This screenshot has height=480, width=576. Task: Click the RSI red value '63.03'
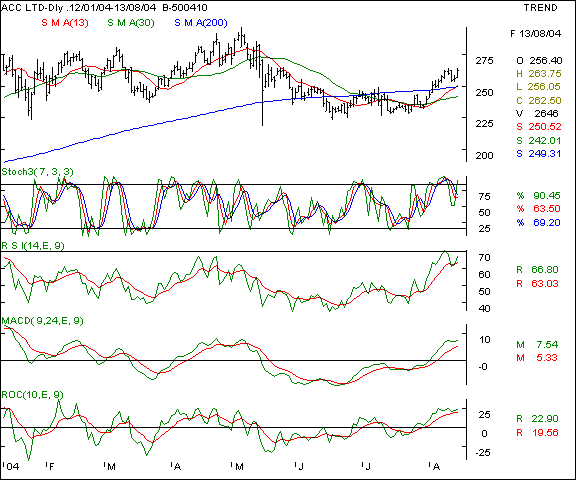coord(545,284)
